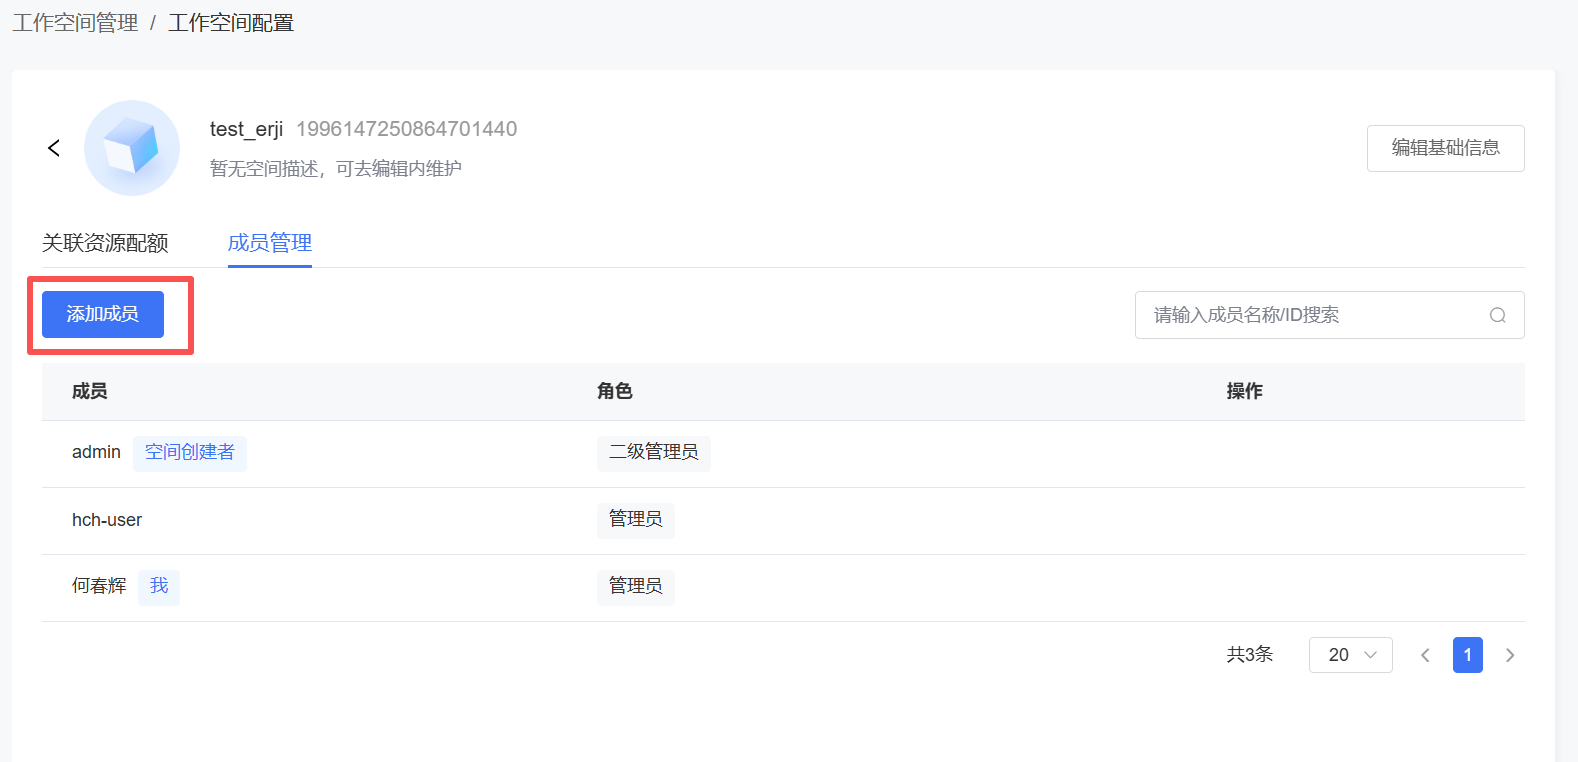Image resolution: width=1578 pixels, height=762 pixels.
Task: Click 工作空间管理 breadcrumb link
Action: [75, 23]
